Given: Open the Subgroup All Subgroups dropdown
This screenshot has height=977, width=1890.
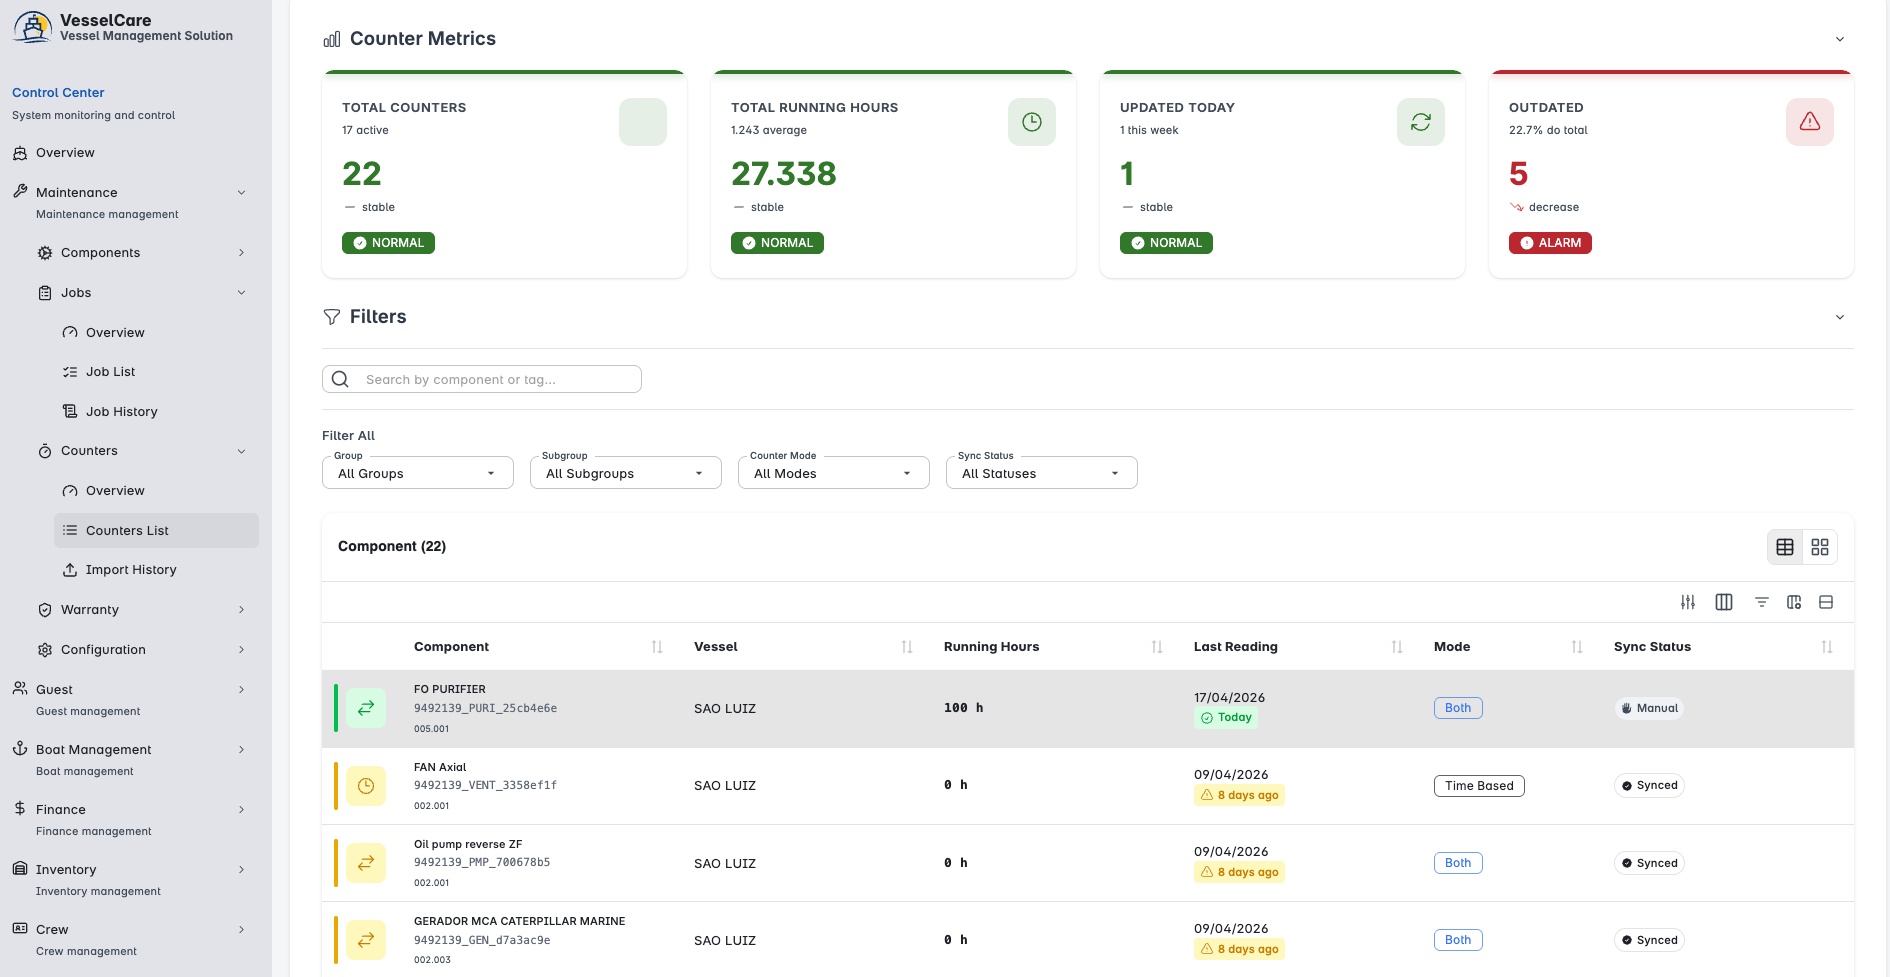Looking at the screenshot, I should pos(626,473).
